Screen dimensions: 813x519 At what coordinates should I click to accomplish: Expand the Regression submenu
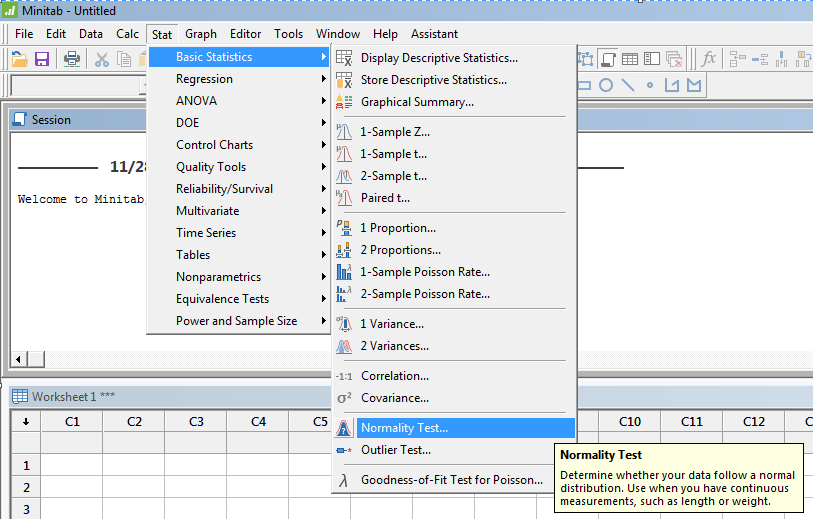[239, 79]
